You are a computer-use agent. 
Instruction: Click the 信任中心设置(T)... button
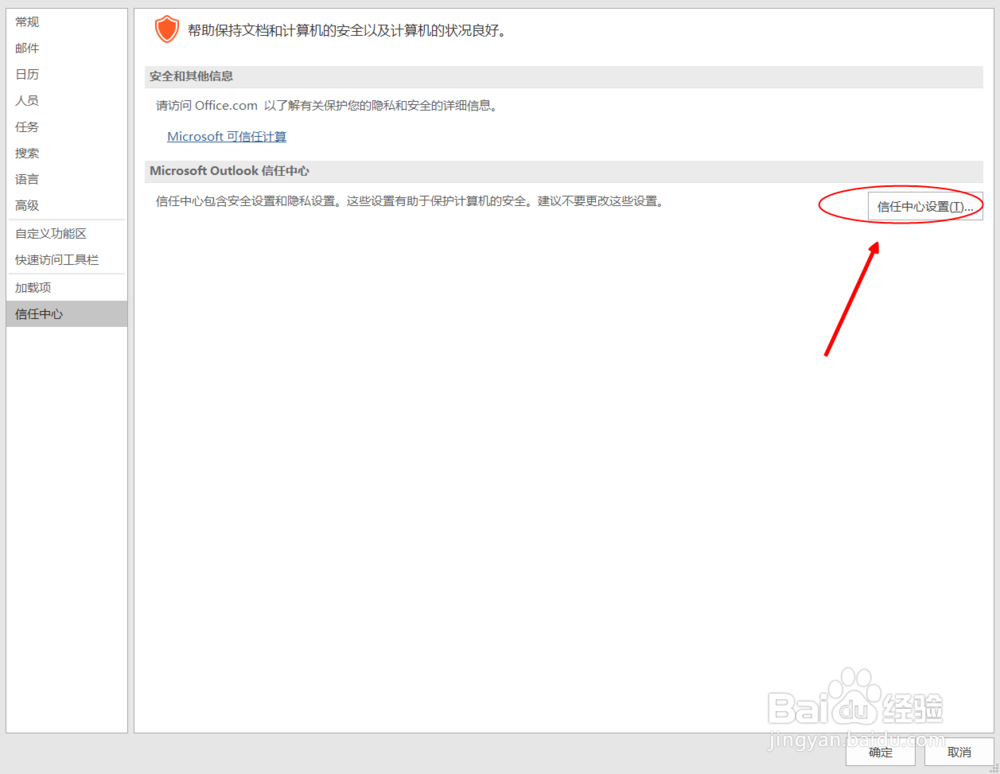925,207
